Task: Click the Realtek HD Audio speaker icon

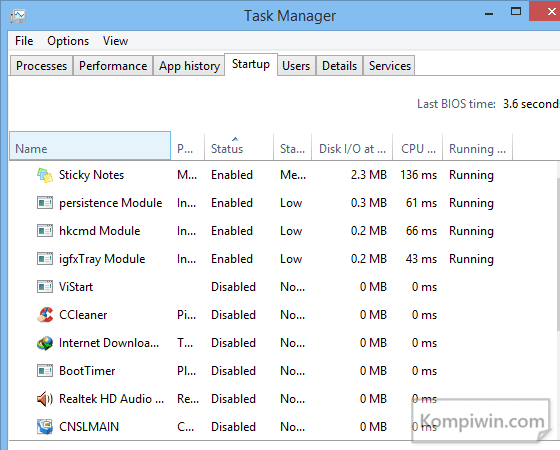Action: coord(45,399)
